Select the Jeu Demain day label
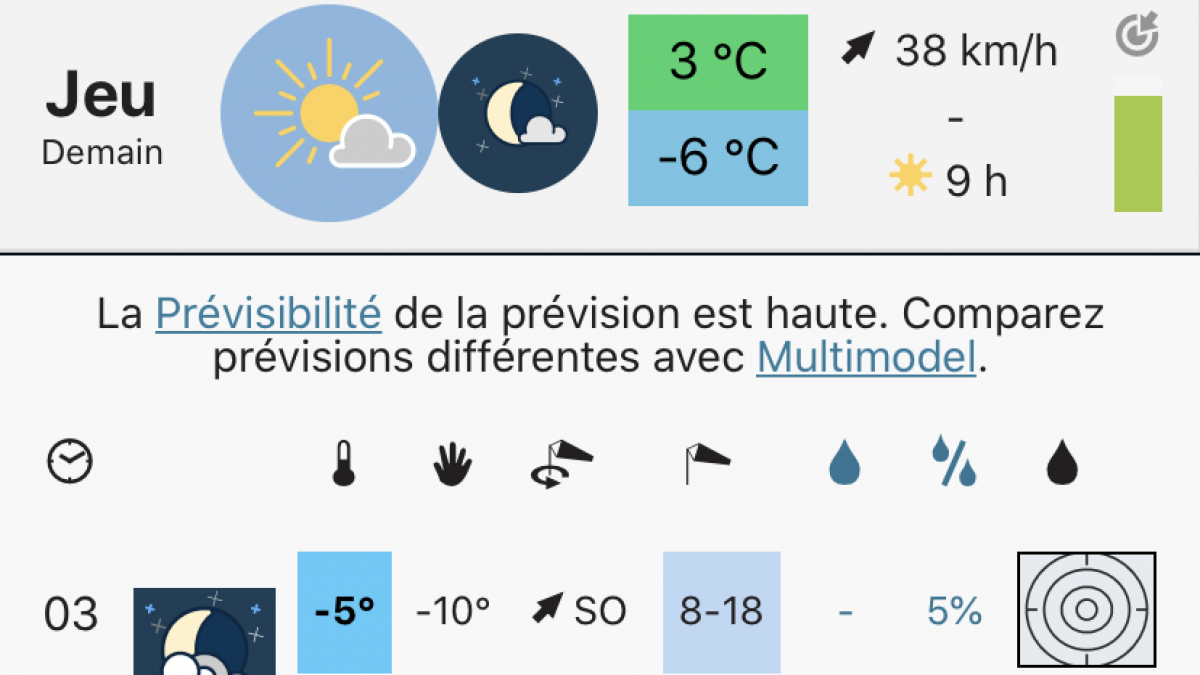The height and width of the screenshot is (675, 1200). [x=102, y=118]
